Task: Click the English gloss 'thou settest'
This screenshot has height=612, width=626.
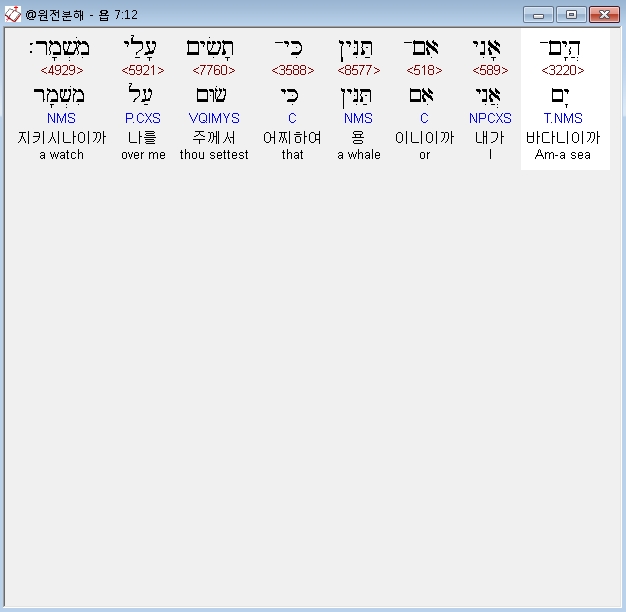Action: [214, 154]
